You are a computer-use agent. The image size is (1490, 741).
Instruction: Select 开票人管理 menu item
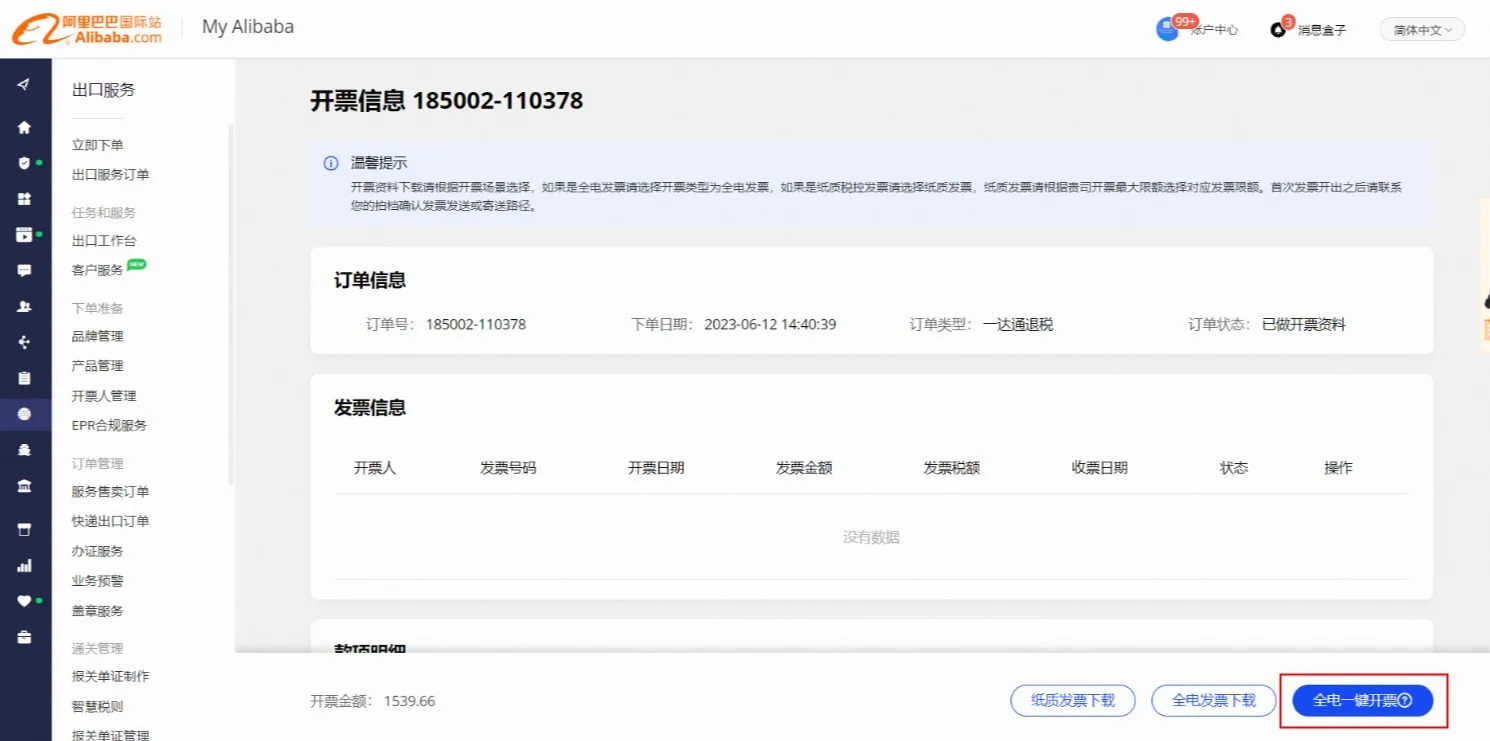[x=104, y=396]
